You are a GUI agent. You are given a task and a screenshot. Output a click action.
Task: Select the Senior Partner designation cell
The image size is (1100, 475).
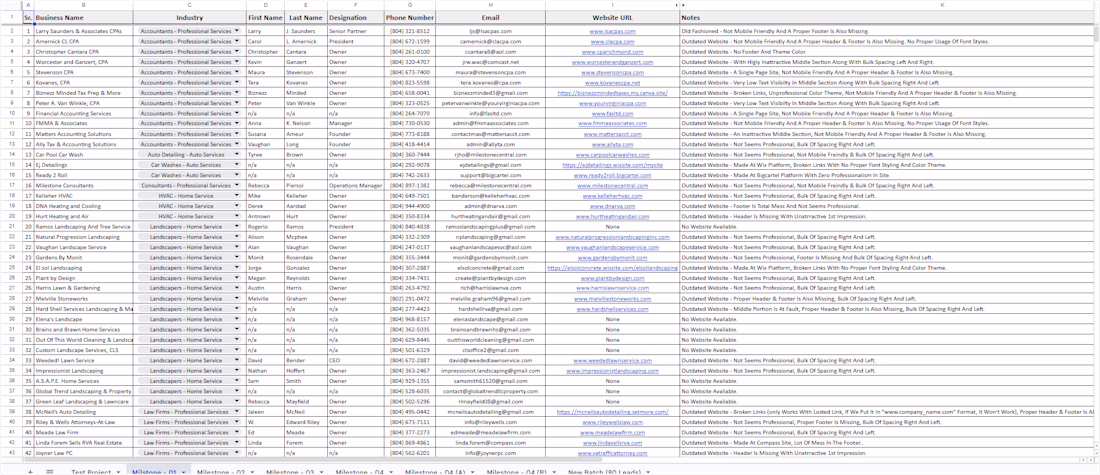point(356,31)
